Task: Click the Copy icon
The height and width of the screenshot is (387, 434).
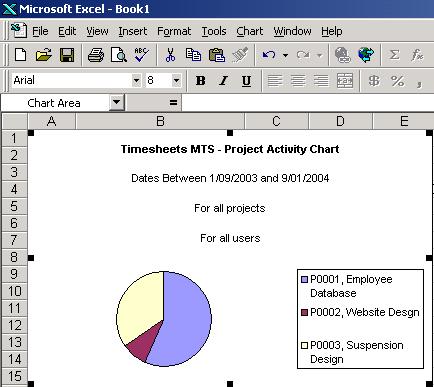Action: (x=193, y=55)
